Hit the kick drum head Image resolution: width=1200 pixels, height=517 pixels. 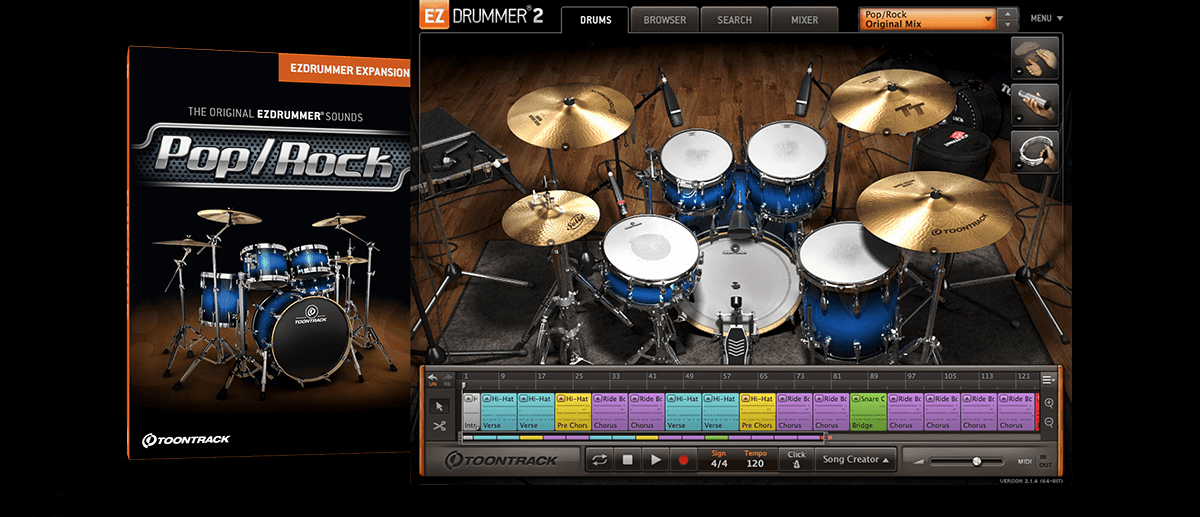741,280
